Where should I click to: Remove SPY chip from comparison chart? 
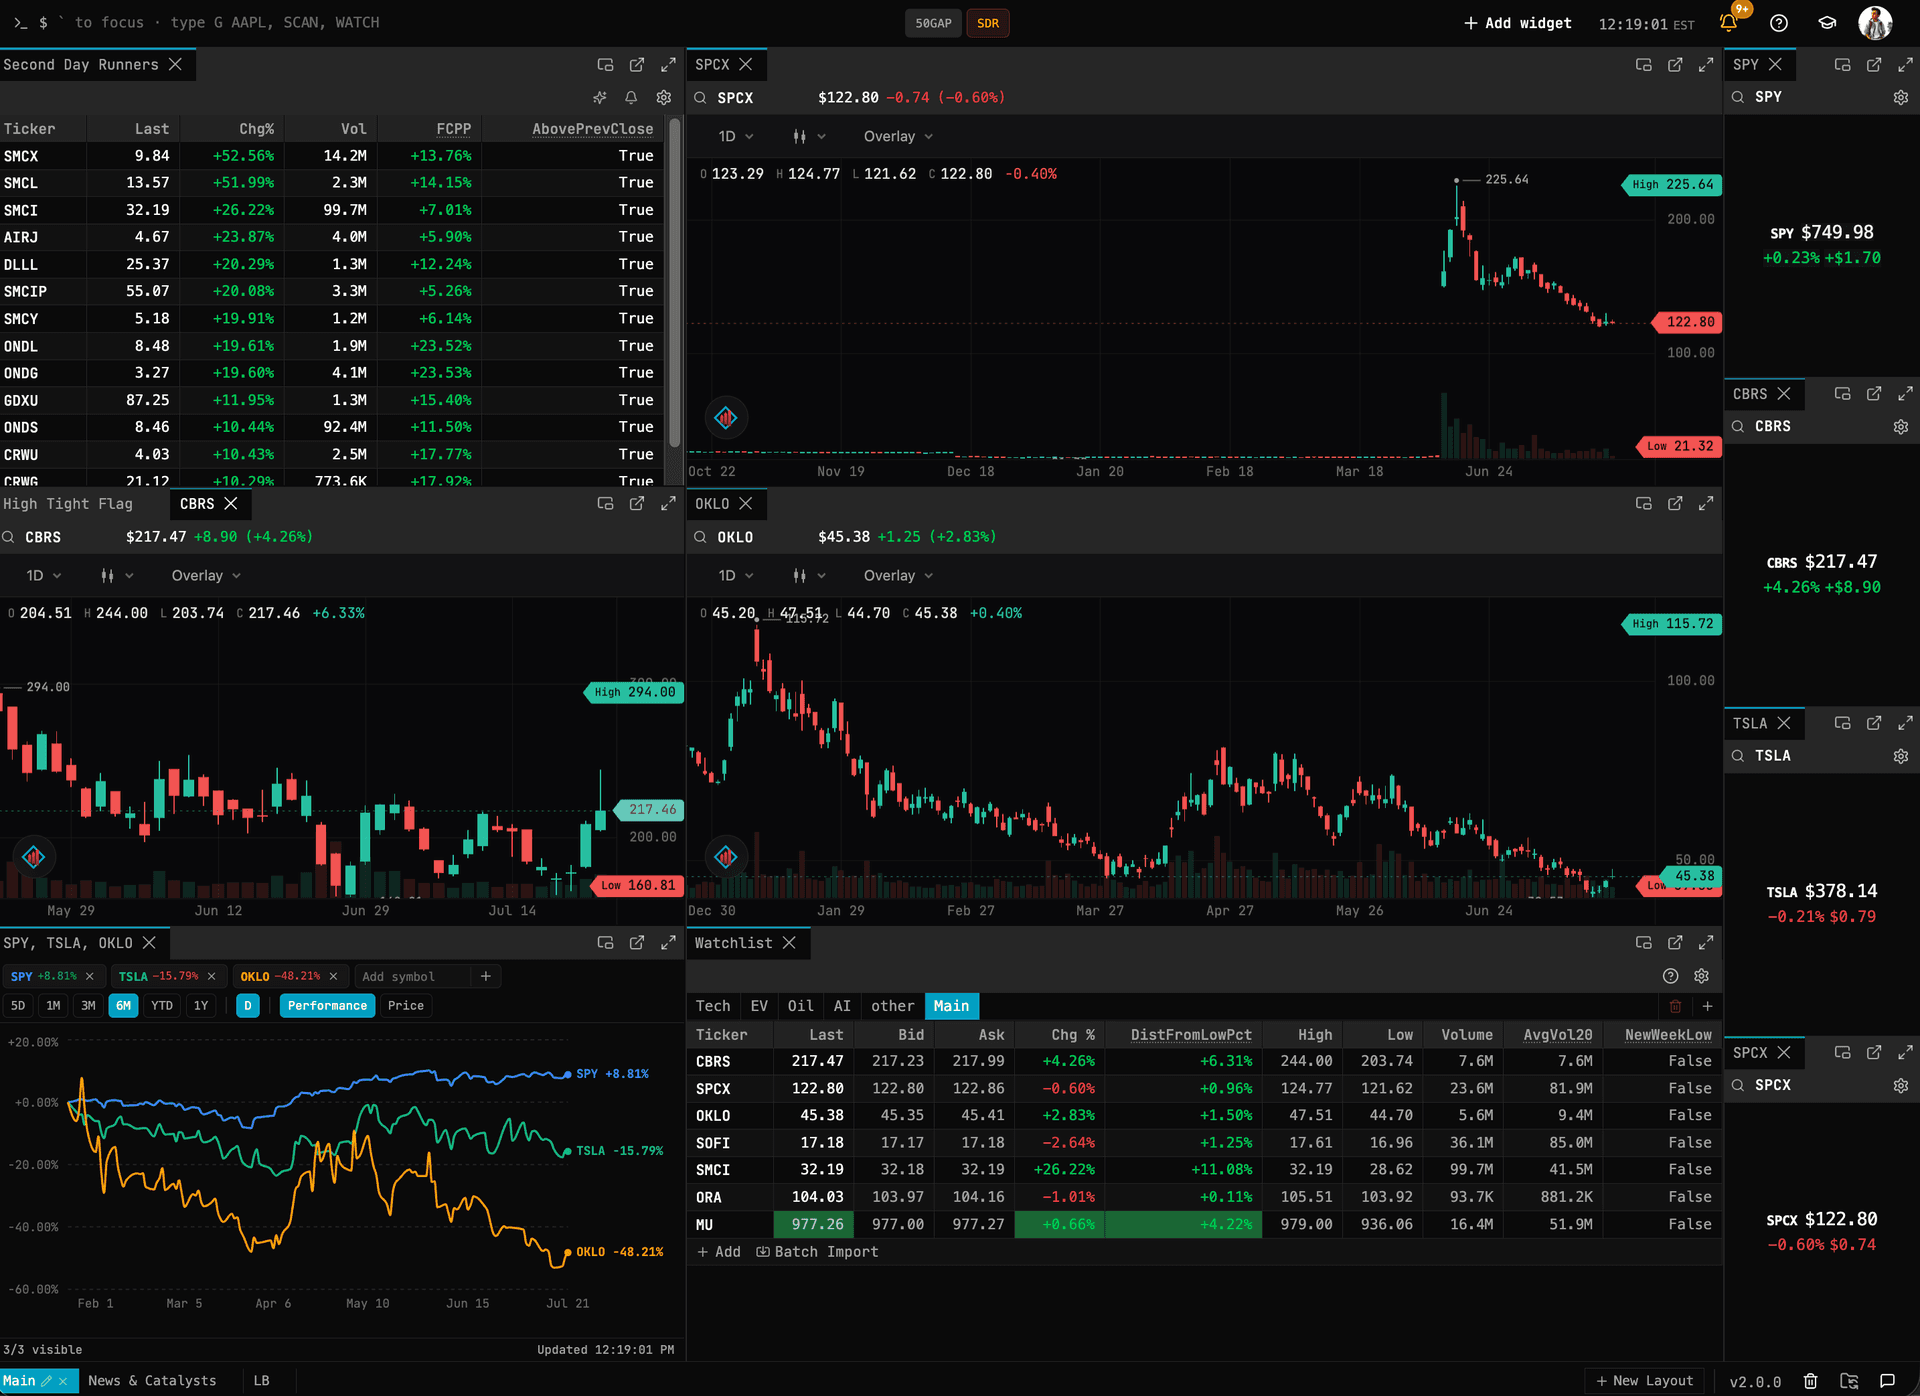click(90, 976)
